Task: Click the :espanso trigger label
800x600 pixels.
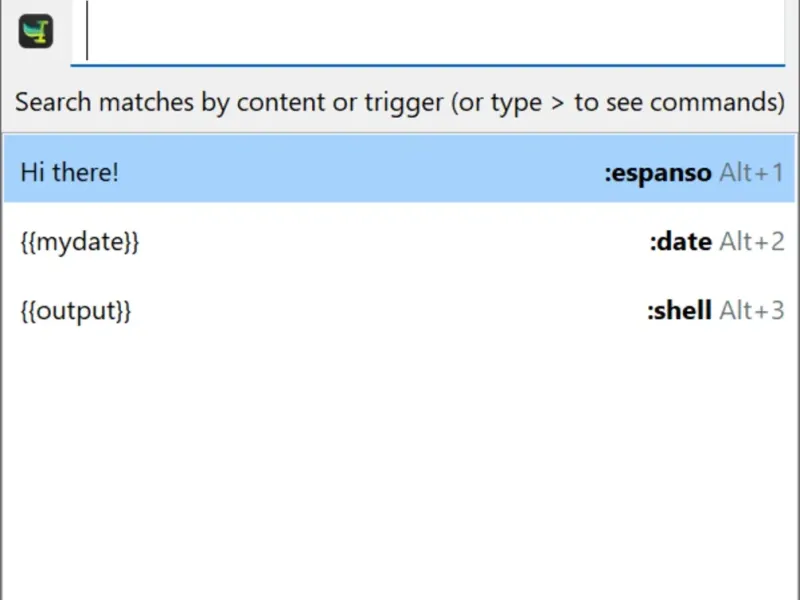Action: pos(657,172)
